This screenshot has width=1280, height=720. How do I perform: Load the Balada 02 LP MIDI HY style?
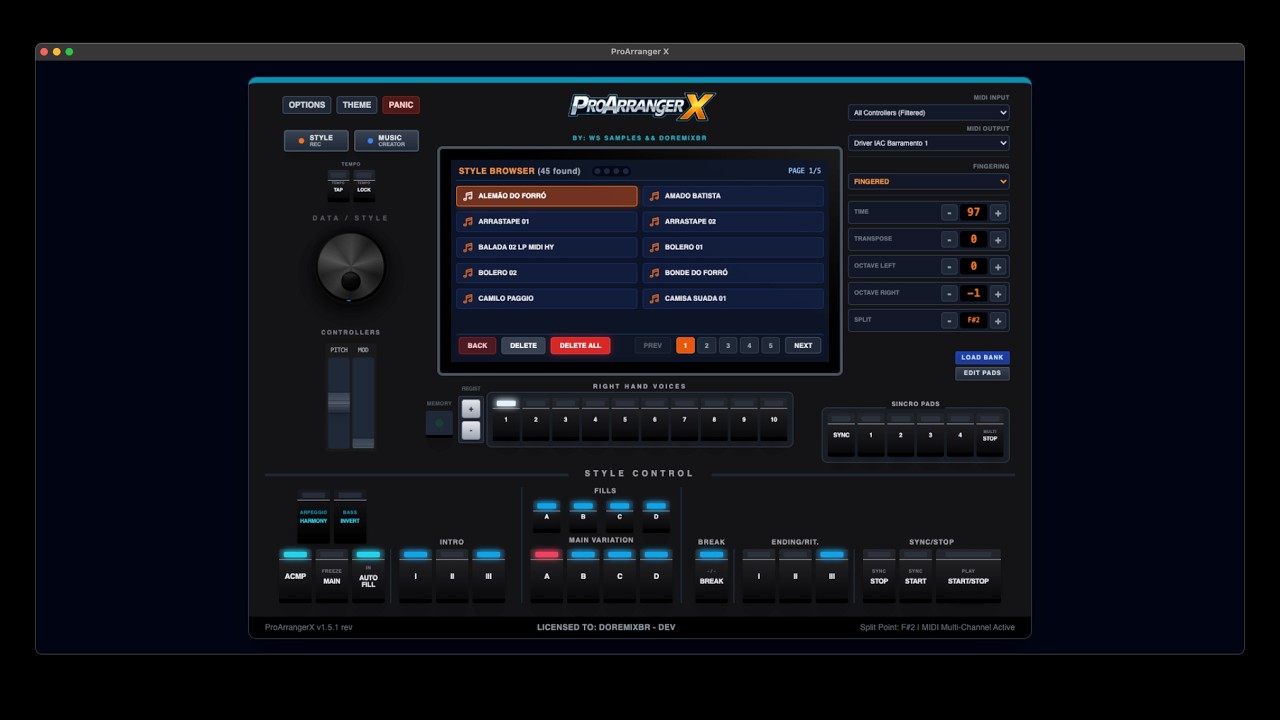547,247
